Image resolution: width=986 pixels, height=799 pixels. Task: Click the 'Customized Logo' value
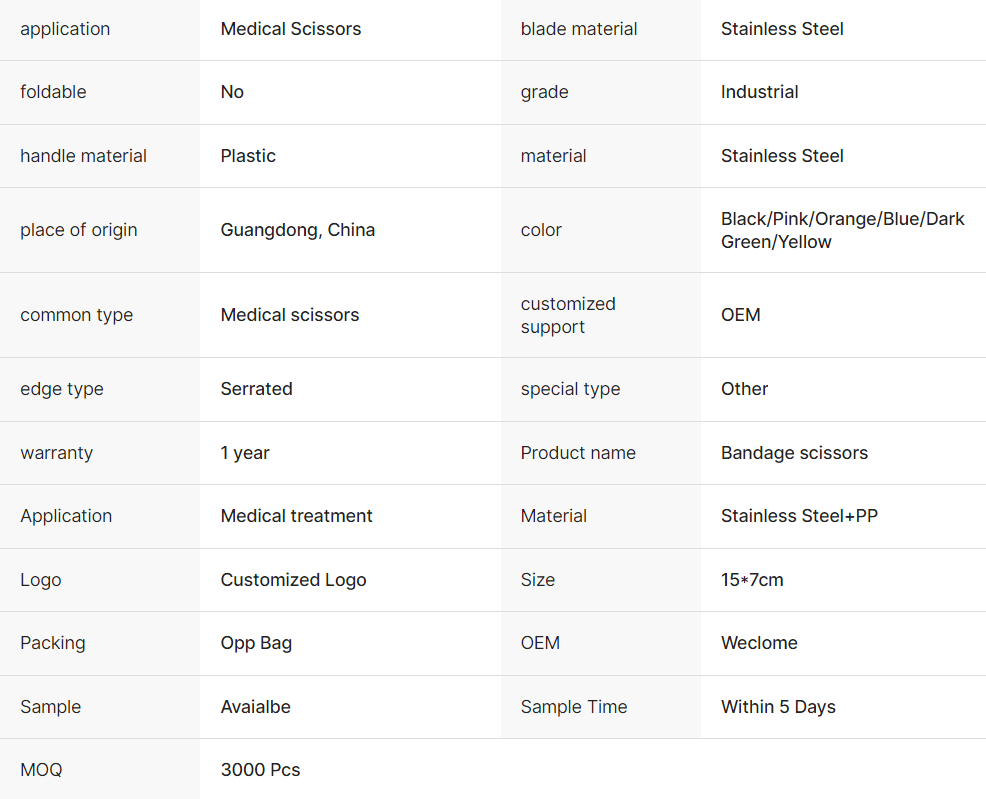tap(293, 580)
